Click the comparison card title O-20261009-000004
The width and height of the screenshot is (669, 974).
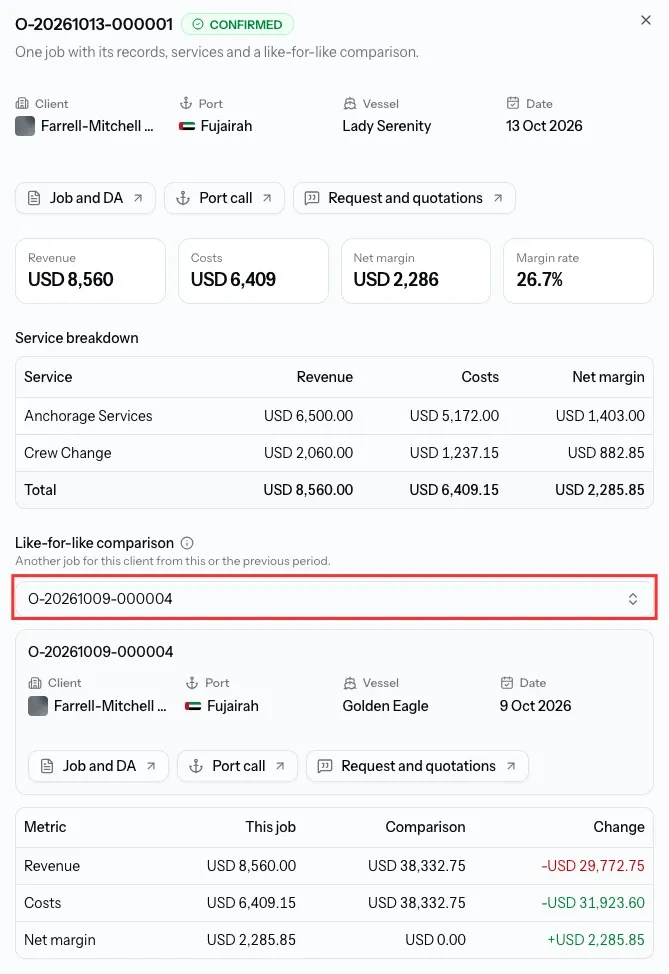101,652
